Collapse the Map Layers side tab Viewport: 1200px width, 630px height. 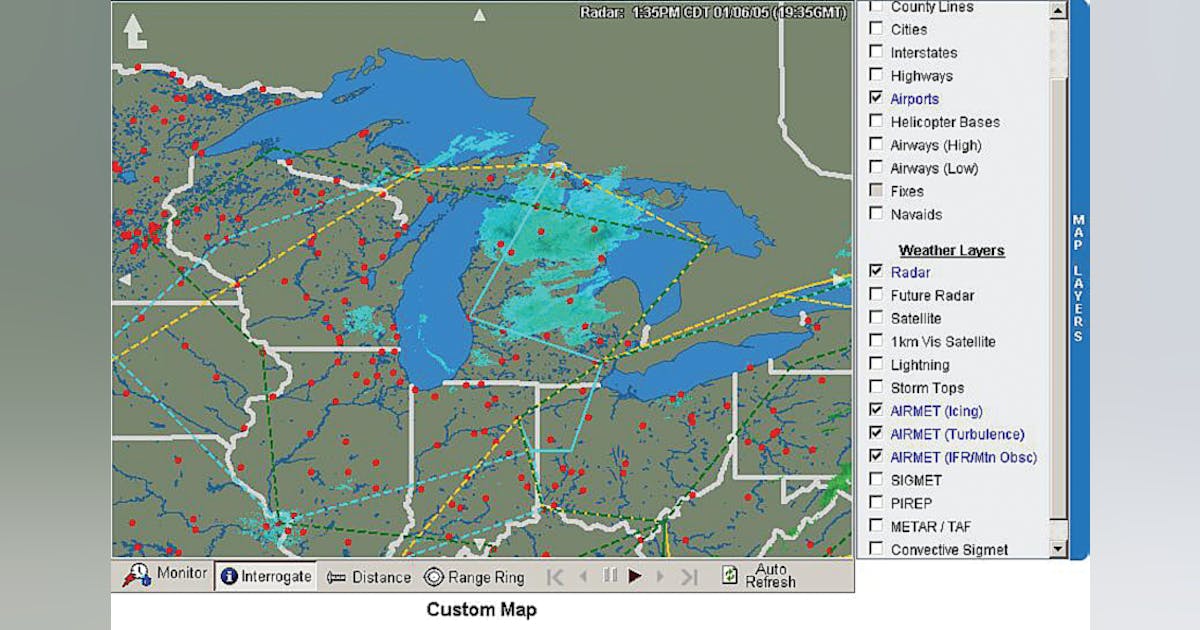tap(1079, 278)
